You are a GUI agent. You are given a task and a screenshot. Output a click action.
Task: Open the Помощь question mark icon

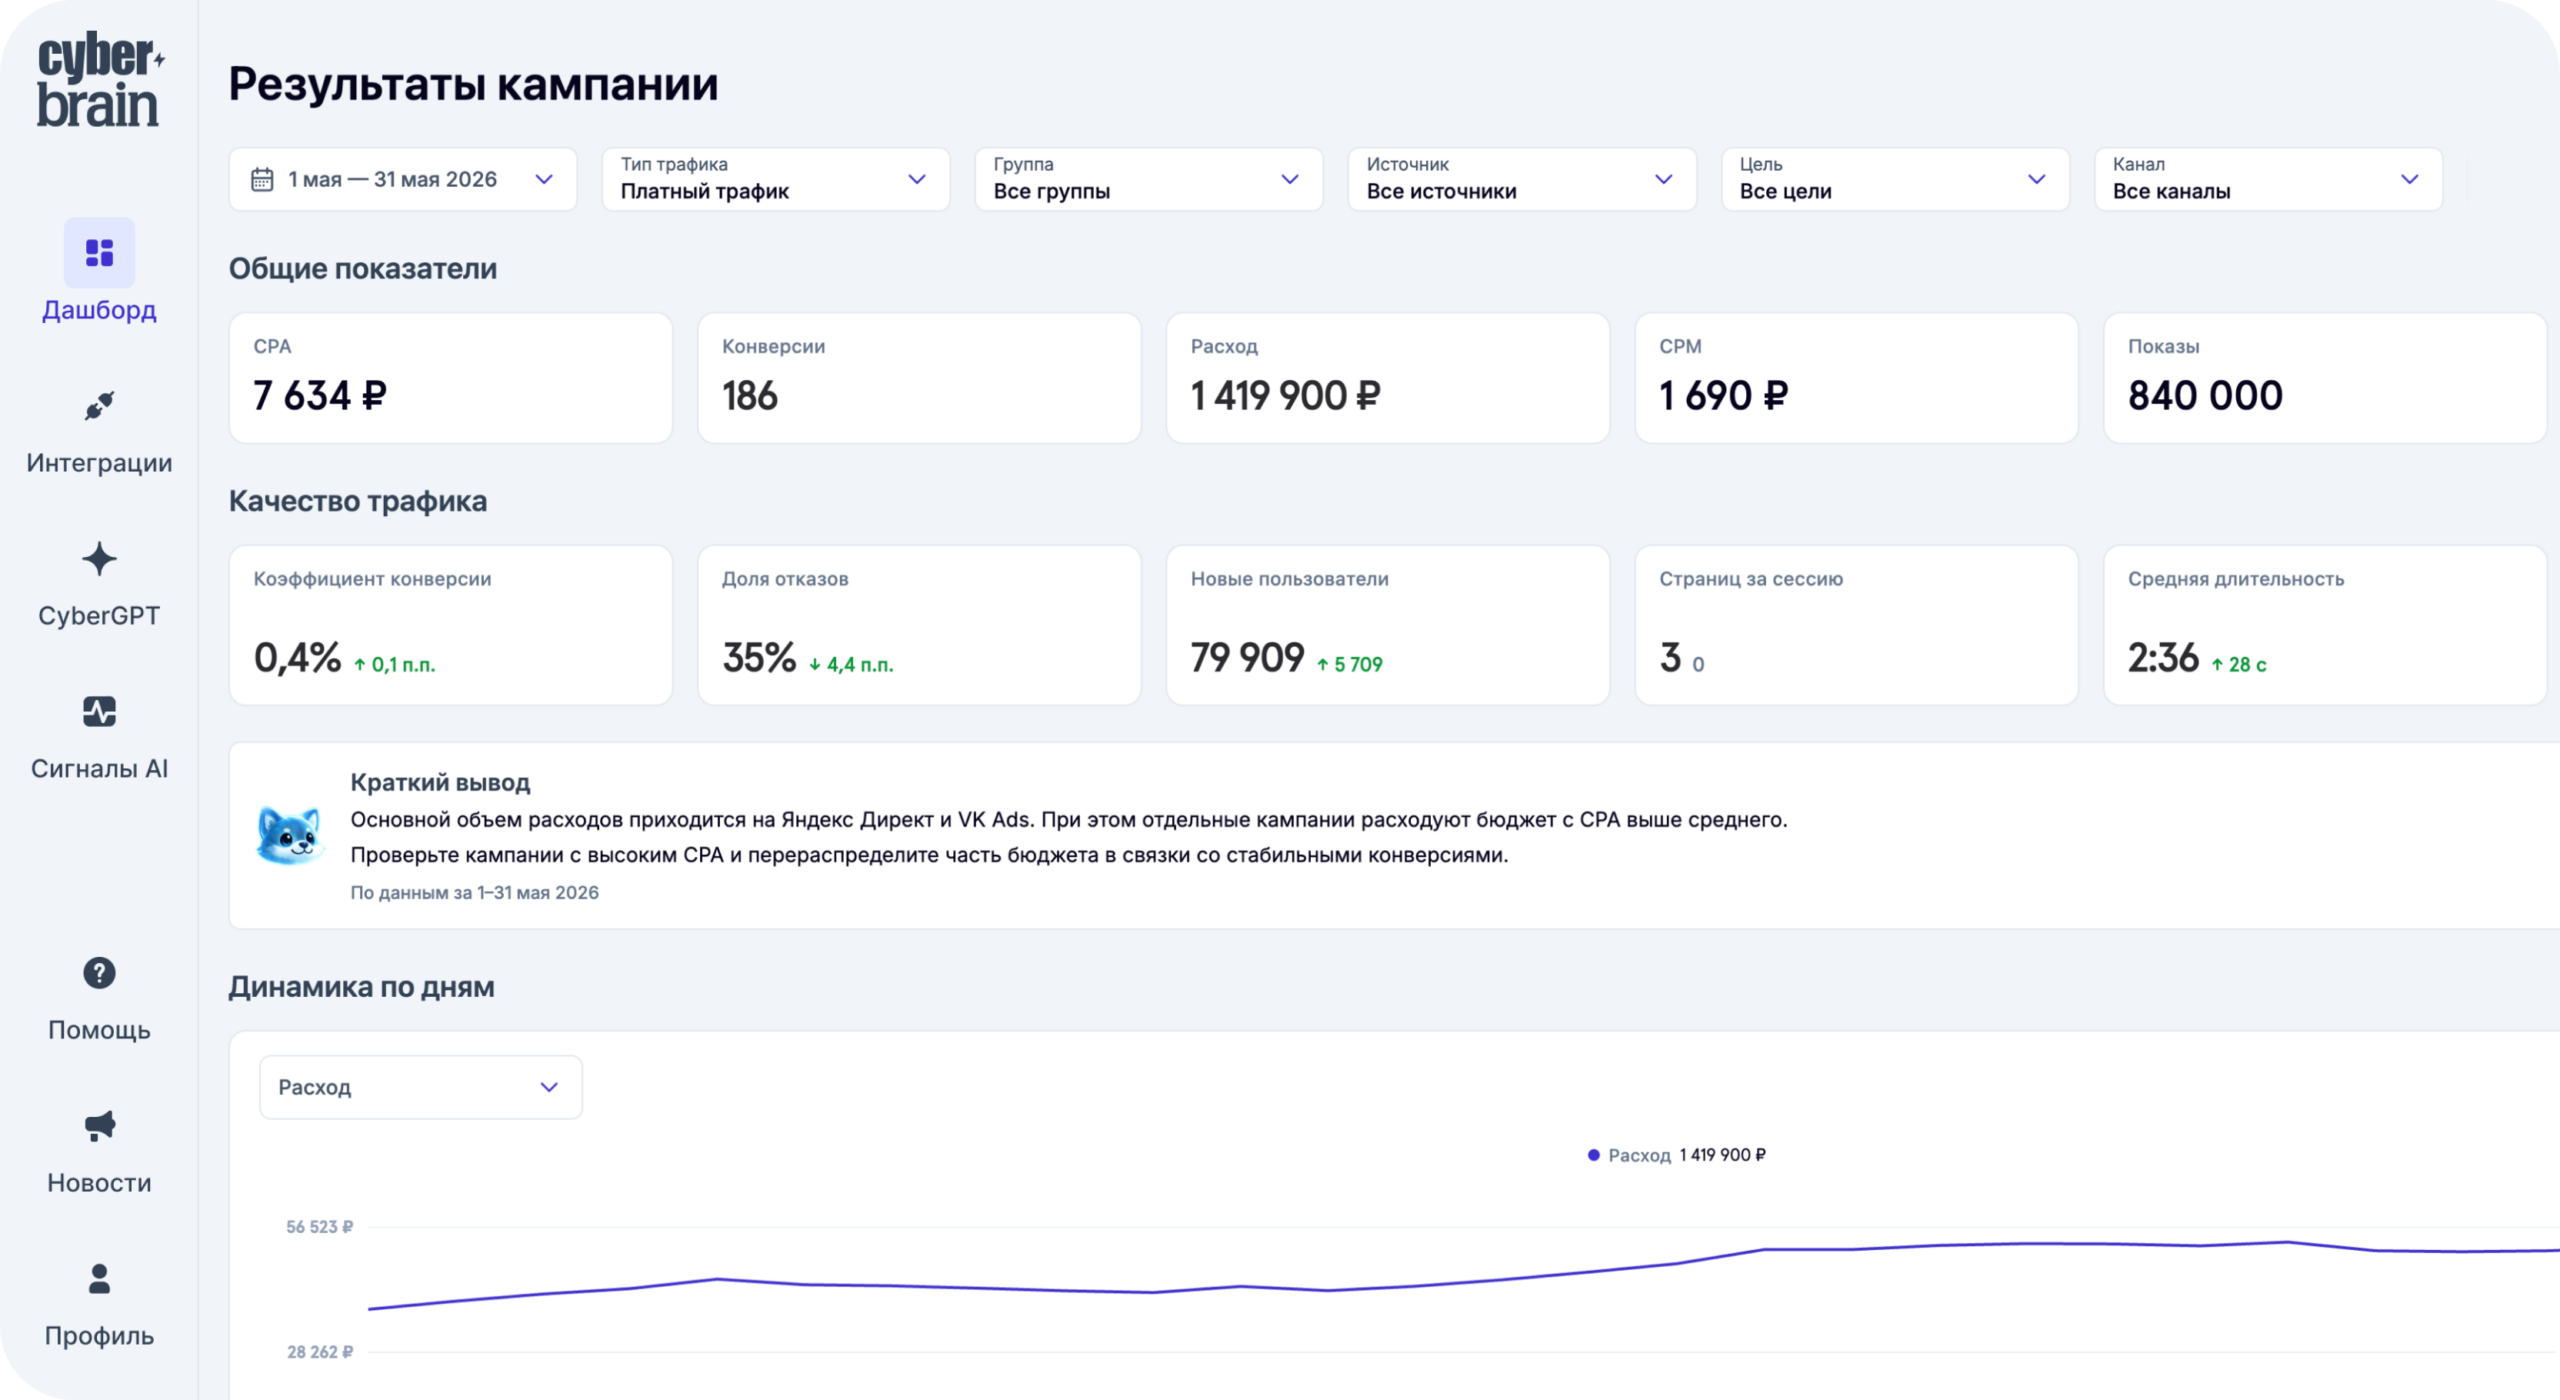[x=99, y=973]
